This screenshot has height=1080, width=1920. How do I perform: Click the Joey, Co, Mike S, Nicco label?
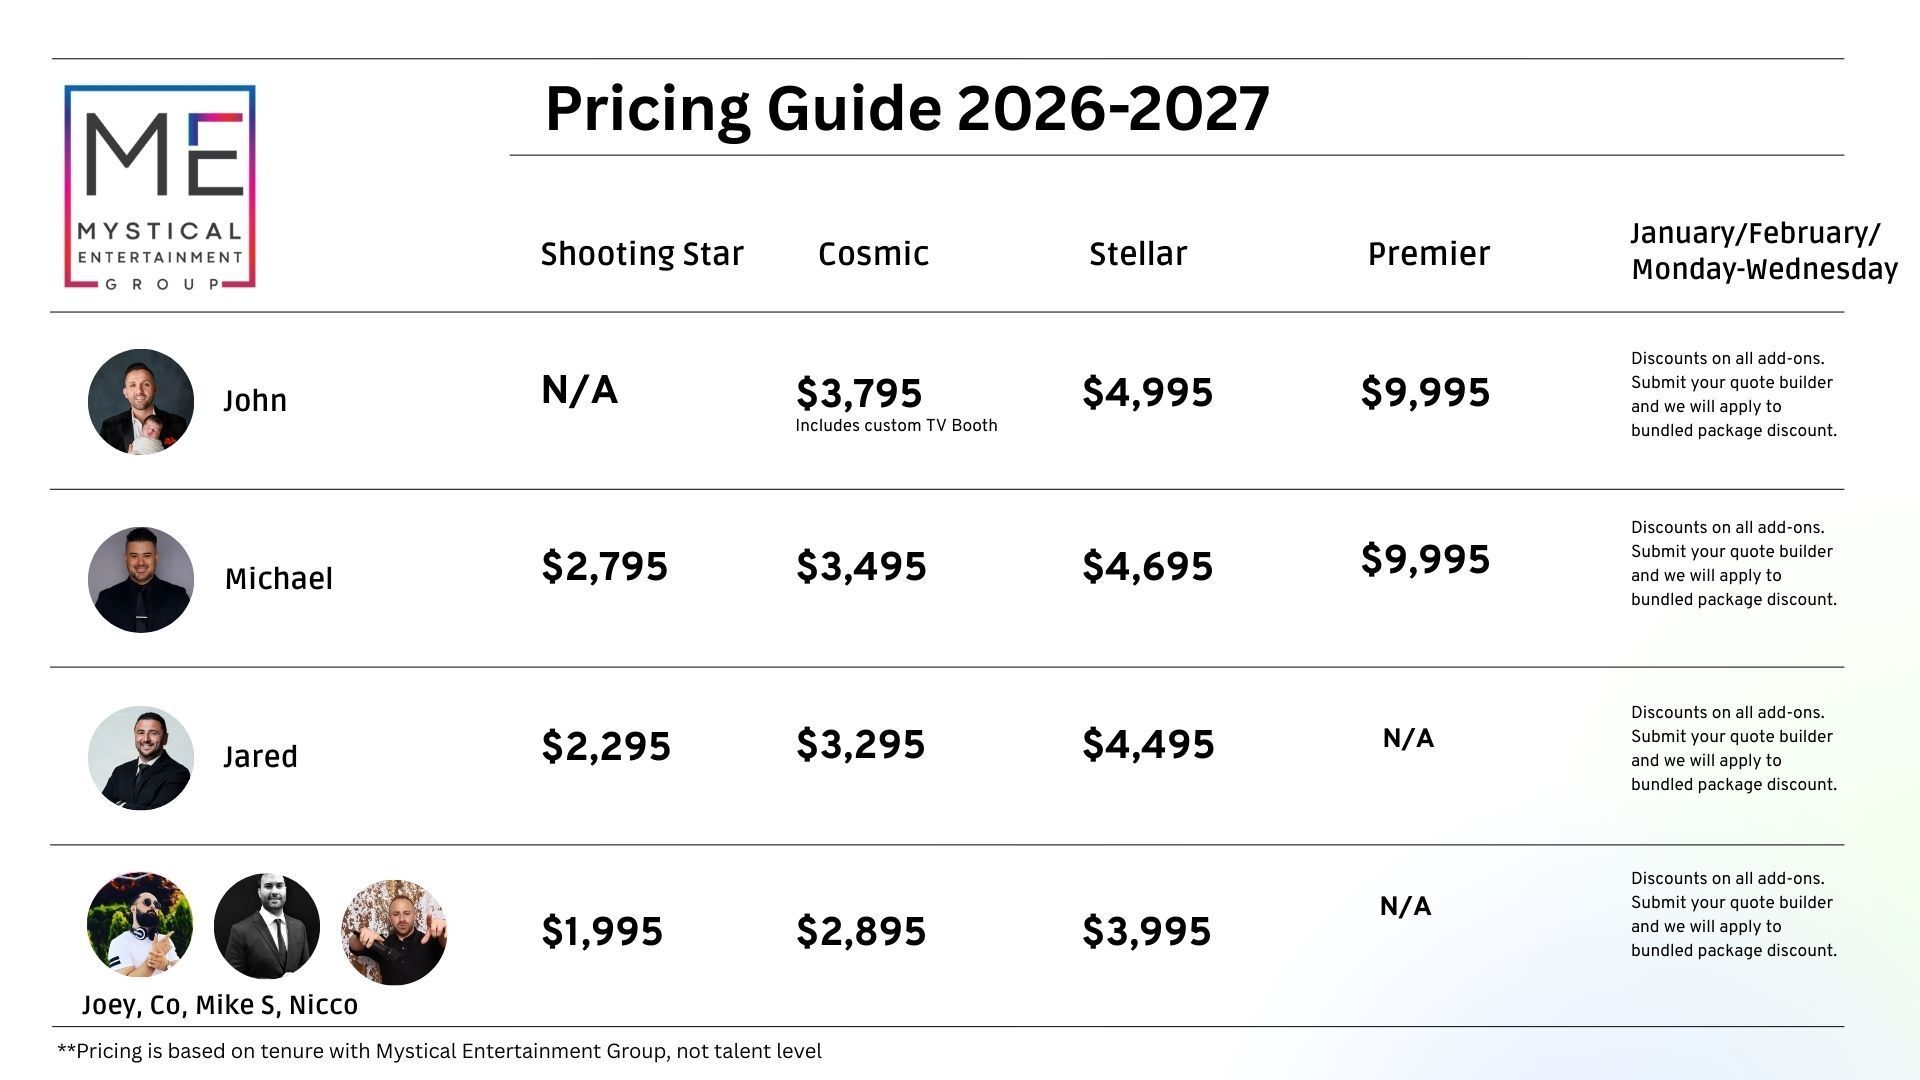tap(220, 1005)
